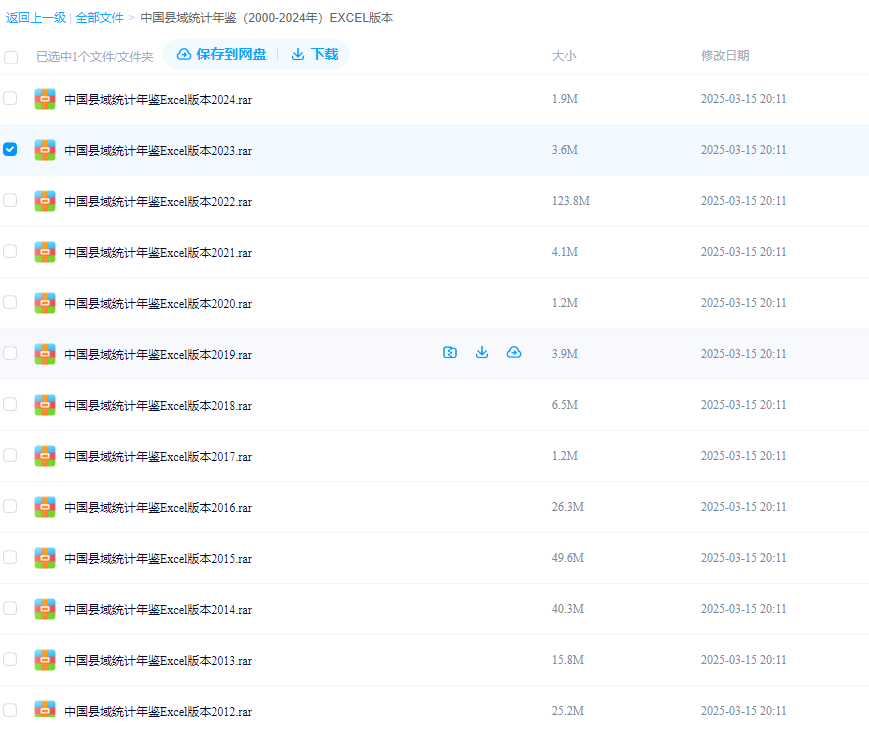869x730 pixels.
Task: Click the save-to-cloud icon on the 2019.rar row
Action: (x=514, y=353)
